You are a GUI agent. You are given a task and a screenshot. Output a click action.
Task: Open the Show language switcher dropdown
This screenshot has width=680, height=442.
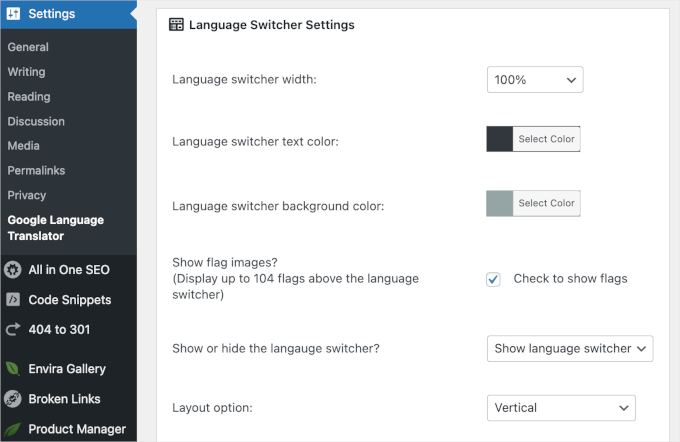pos(570,348)
